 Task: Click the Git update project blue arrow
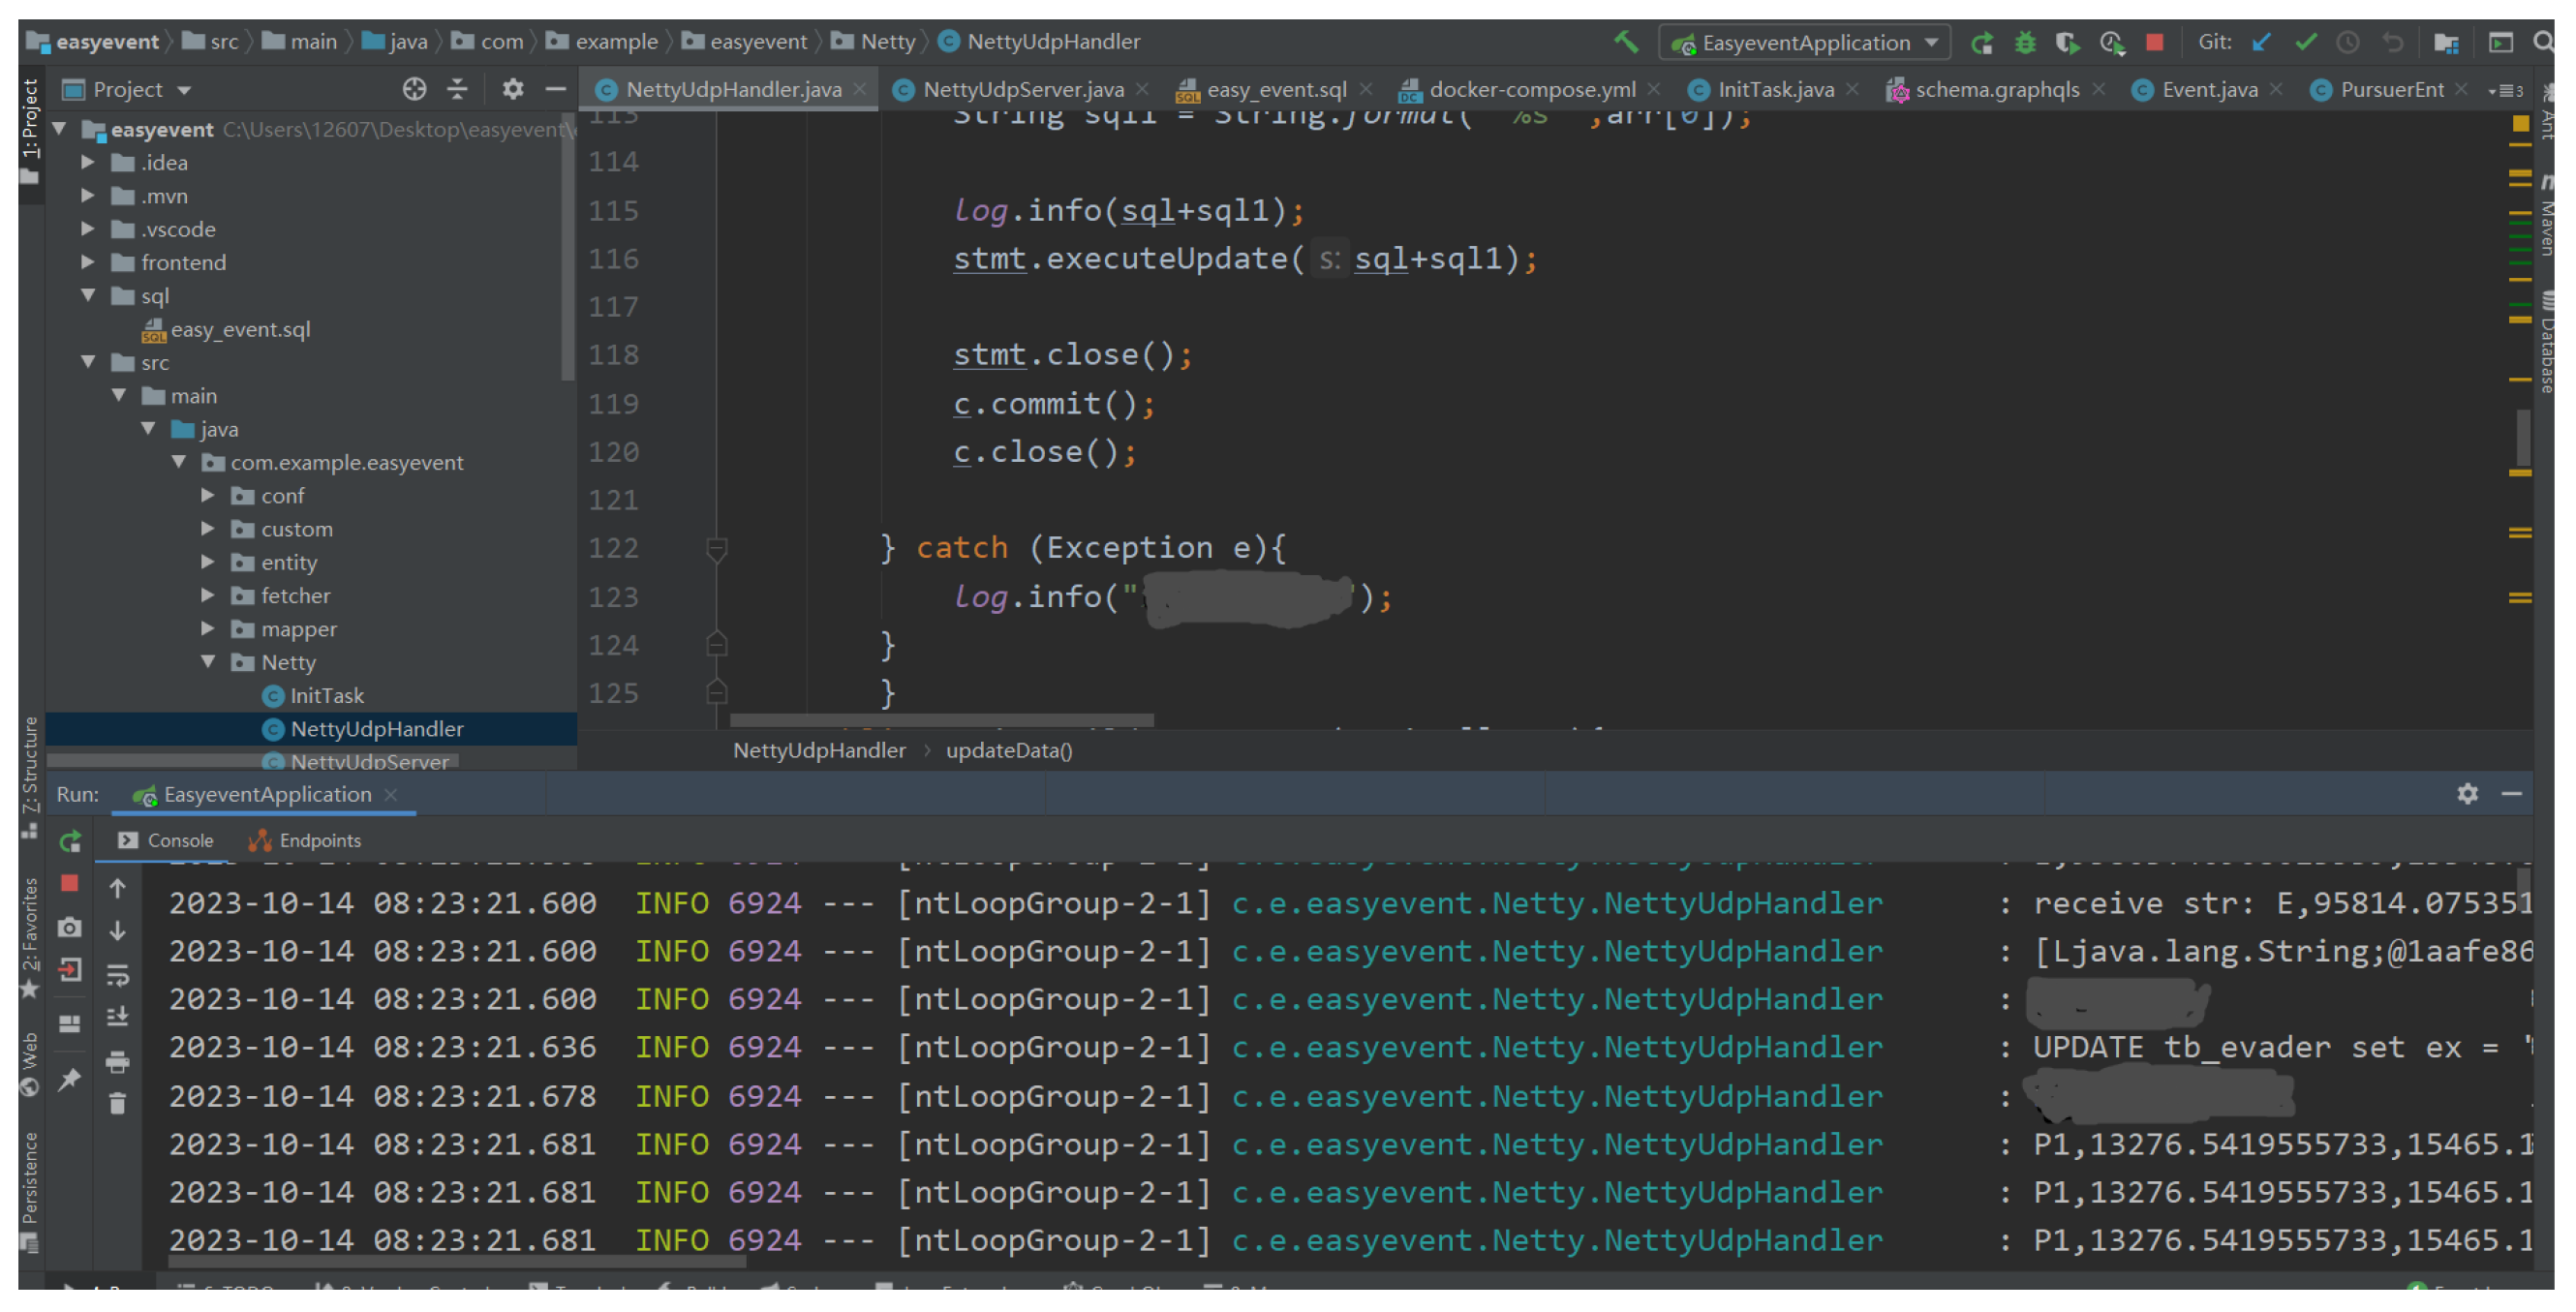pyautogui.click(x=2262, y=42)
